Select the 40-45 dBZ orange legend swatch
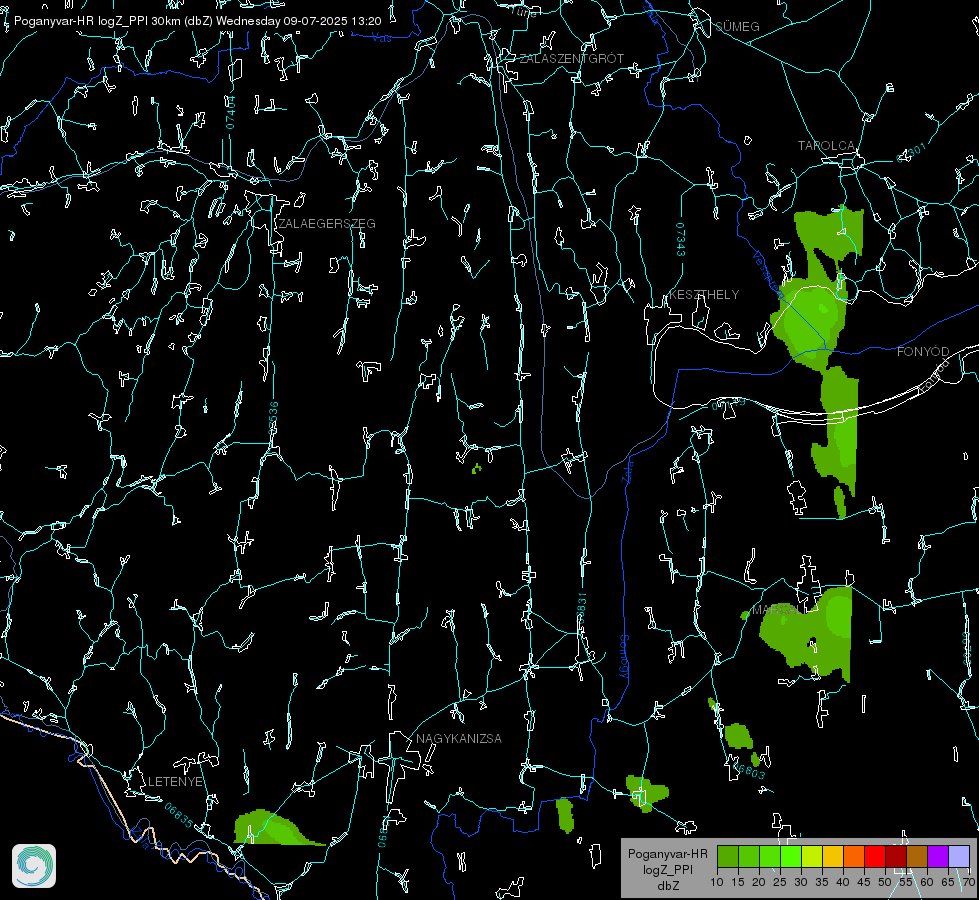Viewport: 979px width, 900px height. pyautogui.click(x=854, y=856)
